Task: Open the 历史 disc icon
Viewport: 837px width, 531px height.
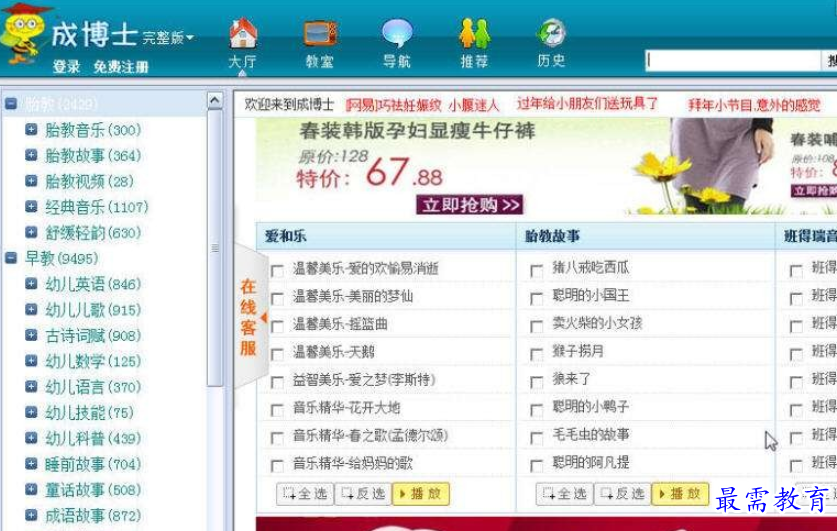Action: point(551,34)
